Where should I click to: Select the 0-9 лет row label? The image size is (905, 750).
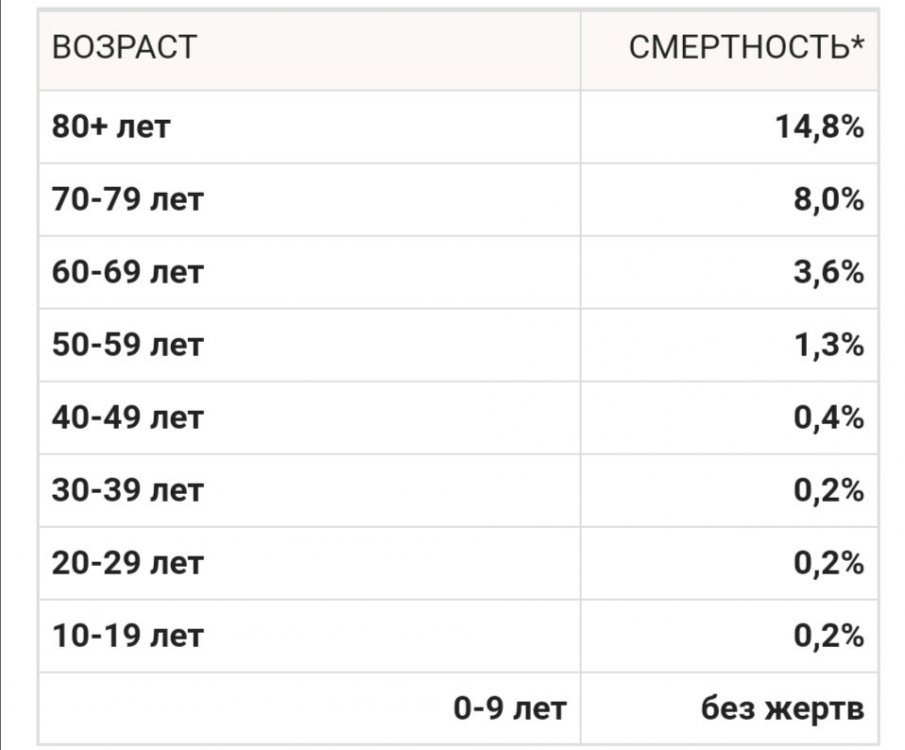(509, 709)
